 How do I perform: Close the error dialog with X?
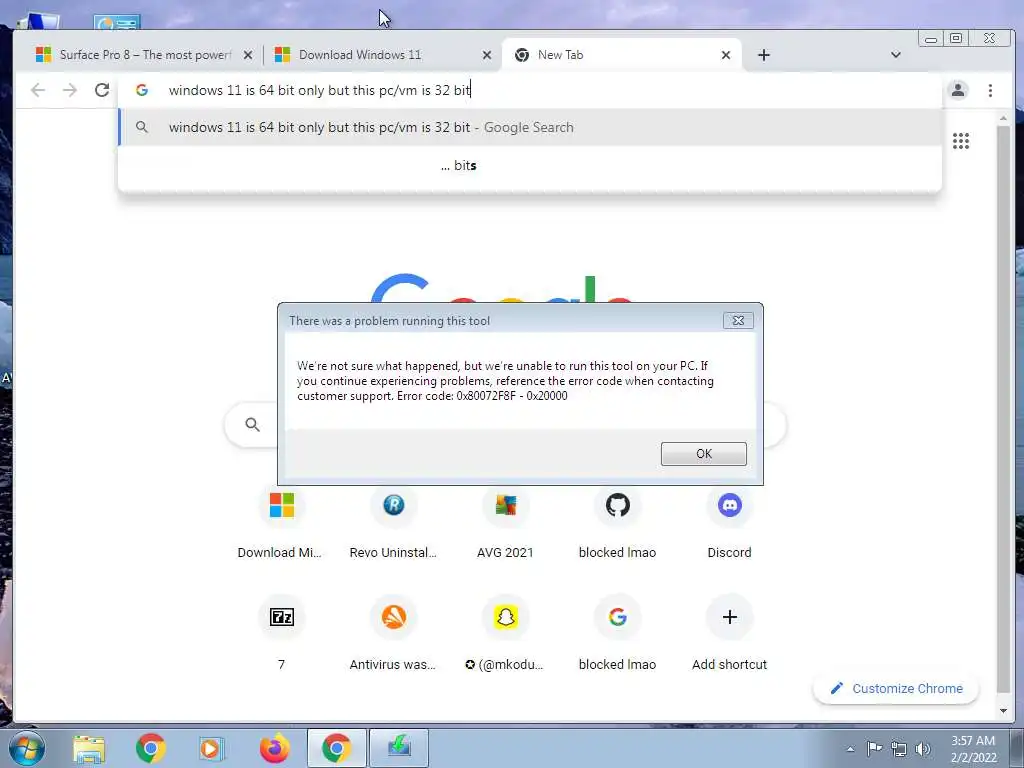click(x=738, y=321)
